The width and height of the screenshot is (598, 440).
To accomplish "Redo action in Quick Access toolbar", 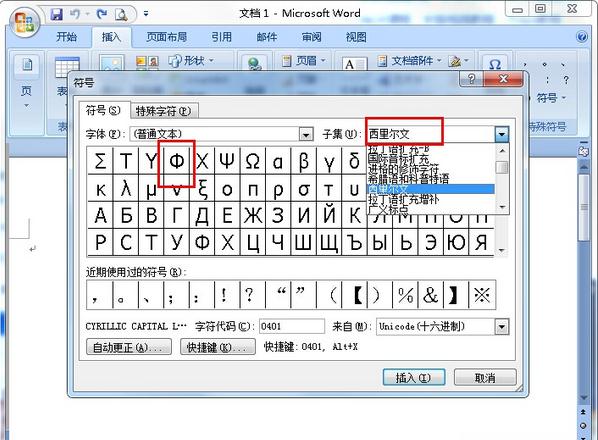I will pyautogui.click(x=101, y=14).
